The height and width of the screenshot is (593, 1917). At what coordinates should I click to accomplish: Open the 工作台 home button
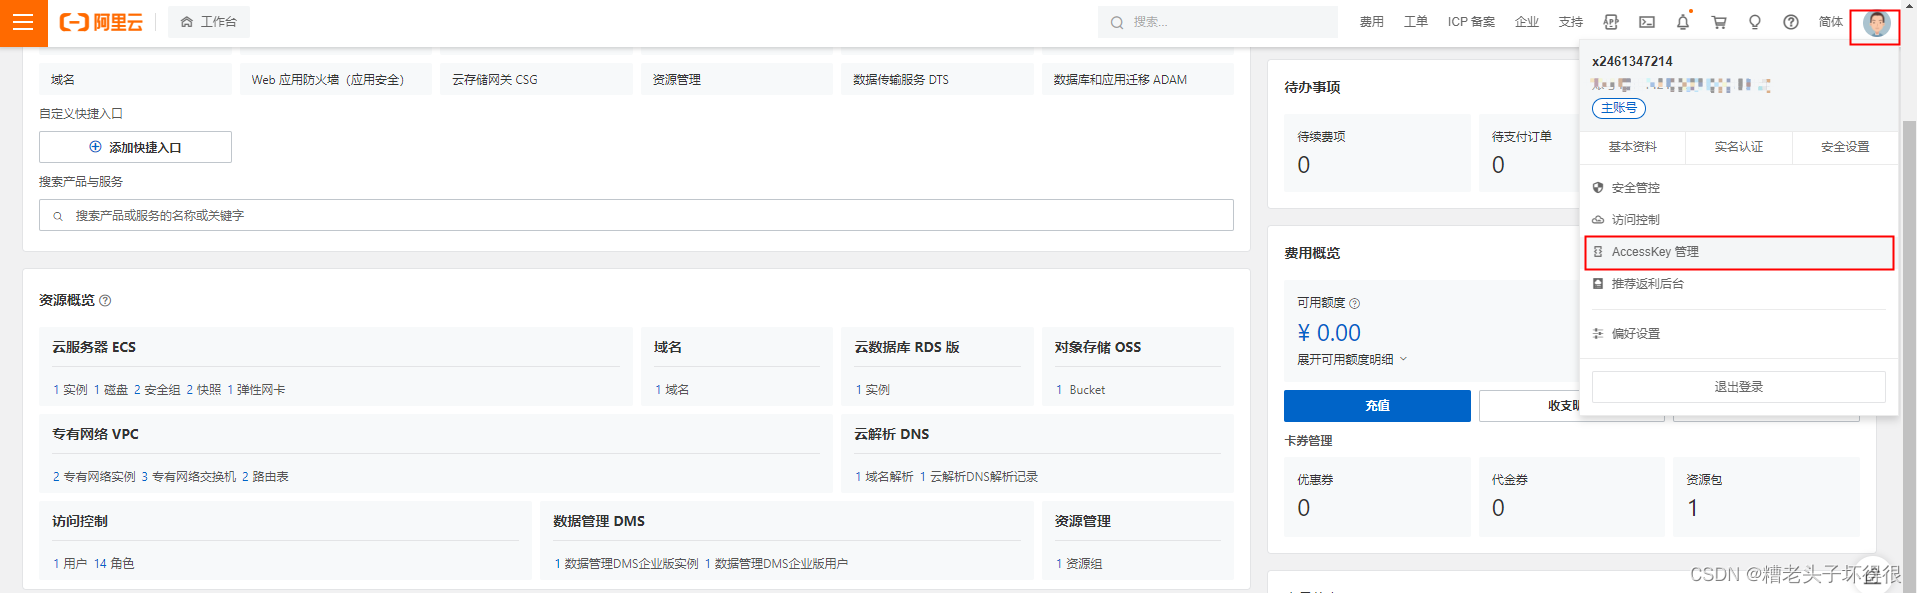(x=209, y=22)
